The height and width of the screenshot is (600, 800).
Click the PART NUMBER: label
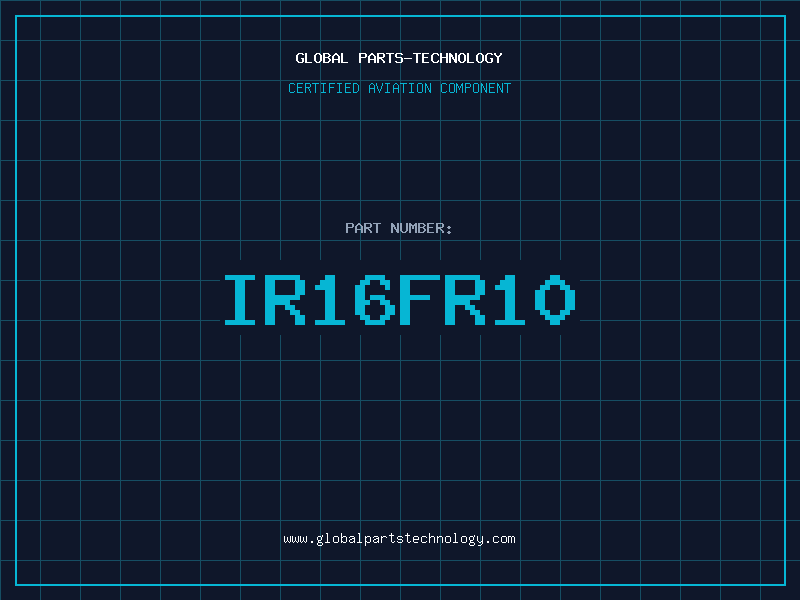pyautogui.click(x=399, y=228)
